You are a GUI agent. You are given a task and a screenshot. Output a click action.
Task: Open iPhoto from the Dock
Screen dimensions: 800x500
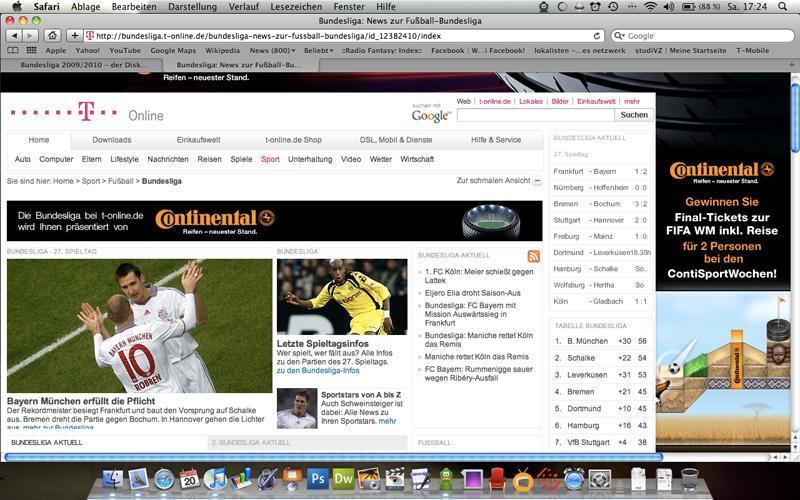coord(368,479)
